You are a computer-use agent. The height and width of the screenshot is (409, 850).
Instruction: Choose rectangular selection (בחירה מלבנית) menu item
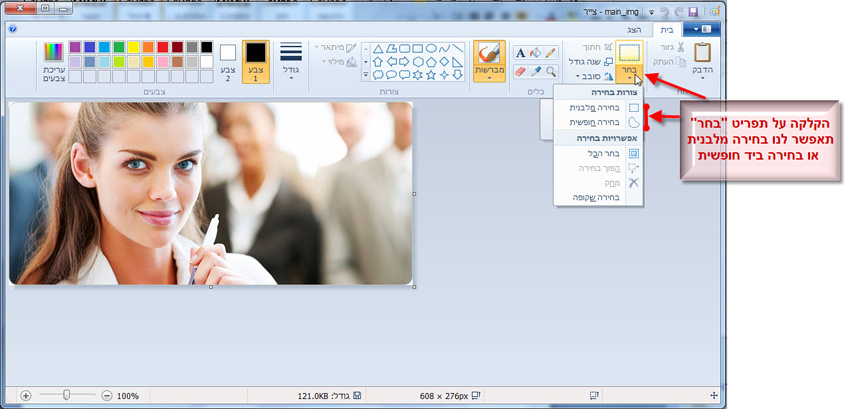tap(598, 108)
